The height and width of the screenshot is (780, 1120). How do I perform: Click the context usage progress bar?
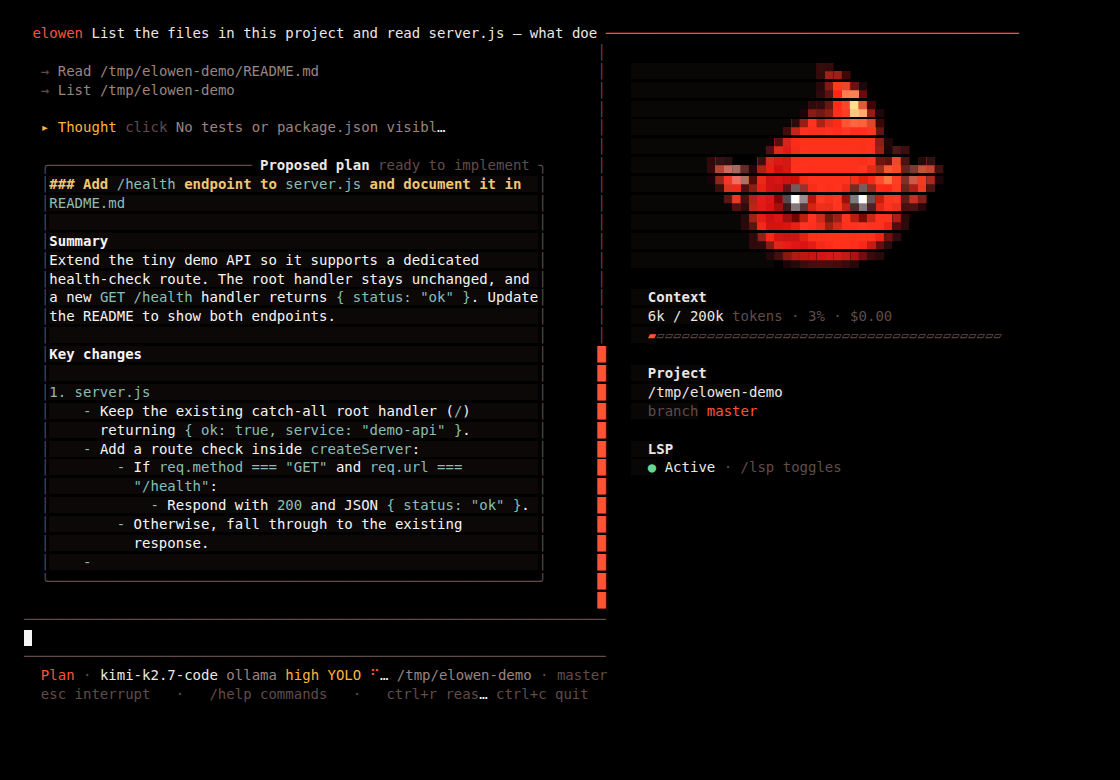[x=824, y=336]
